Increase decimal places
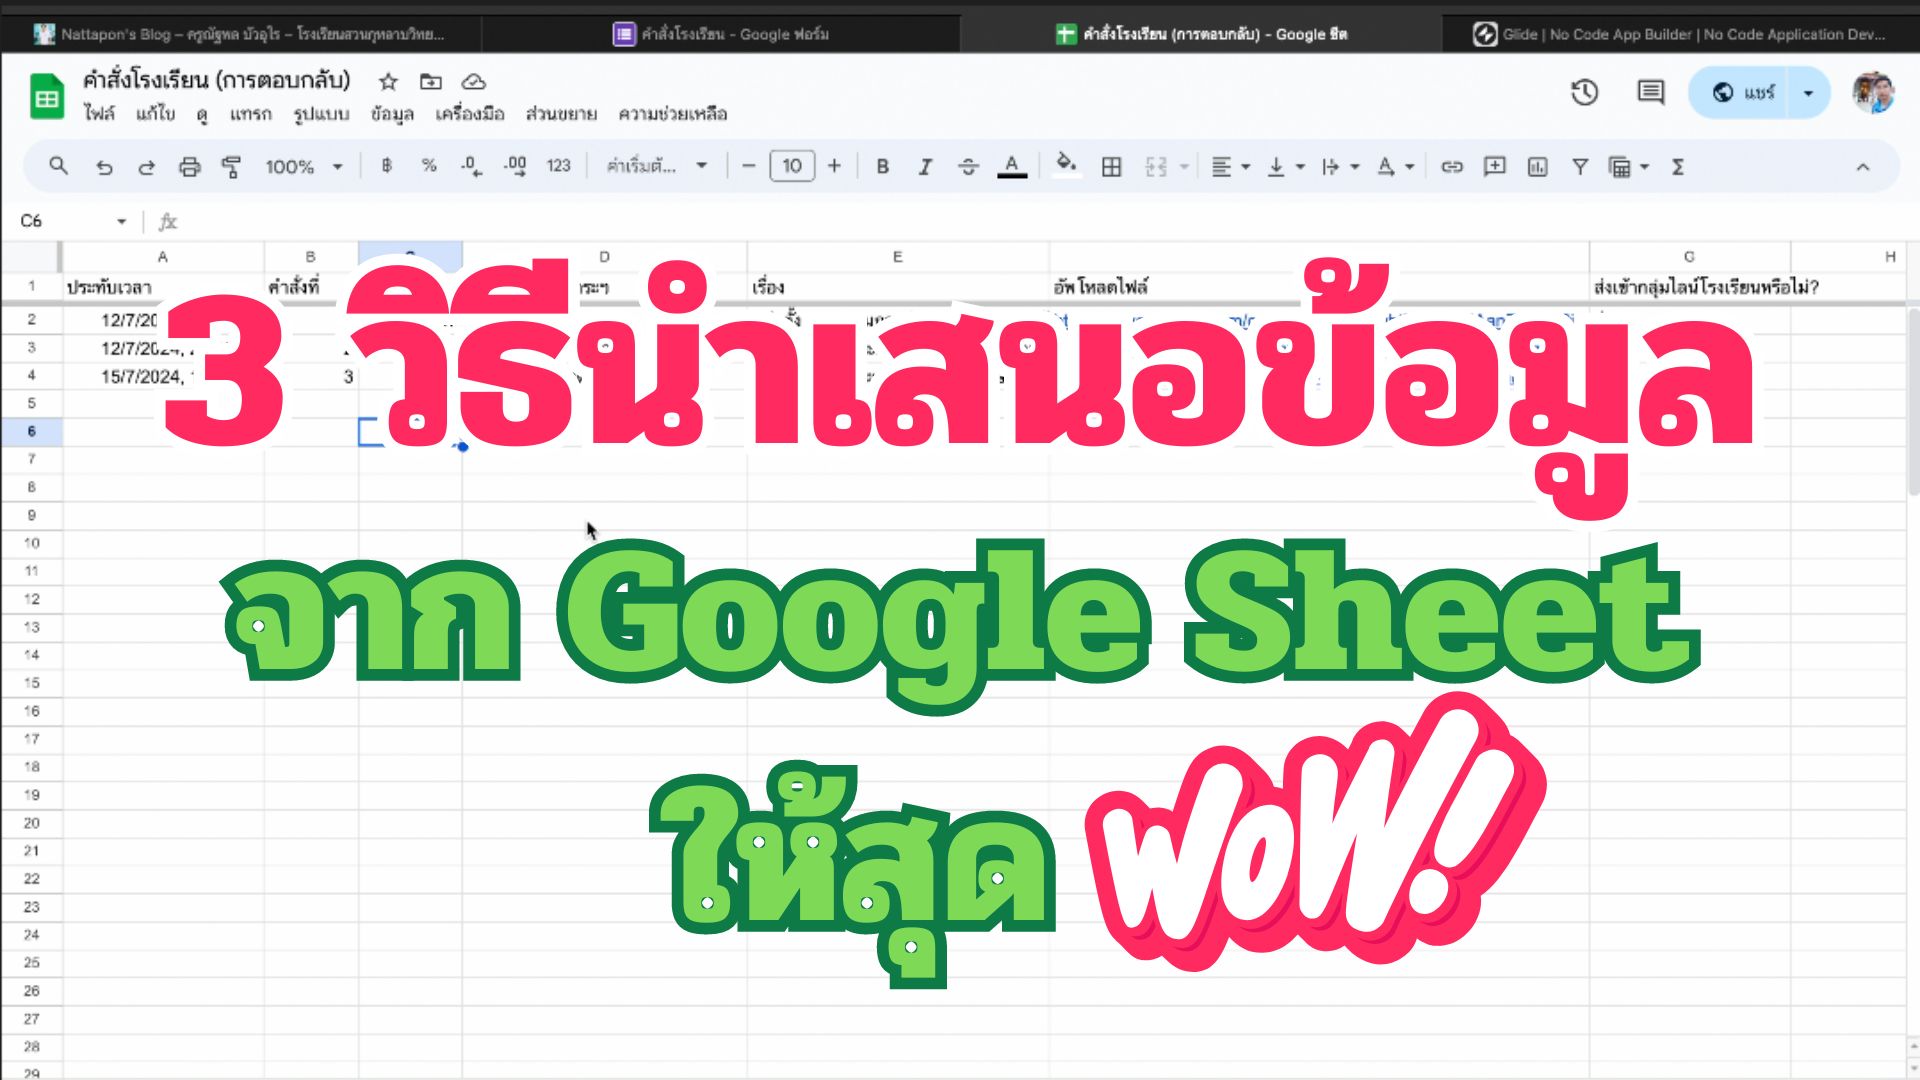The width and height of the screenshot is (1920, 1080). 515,166
